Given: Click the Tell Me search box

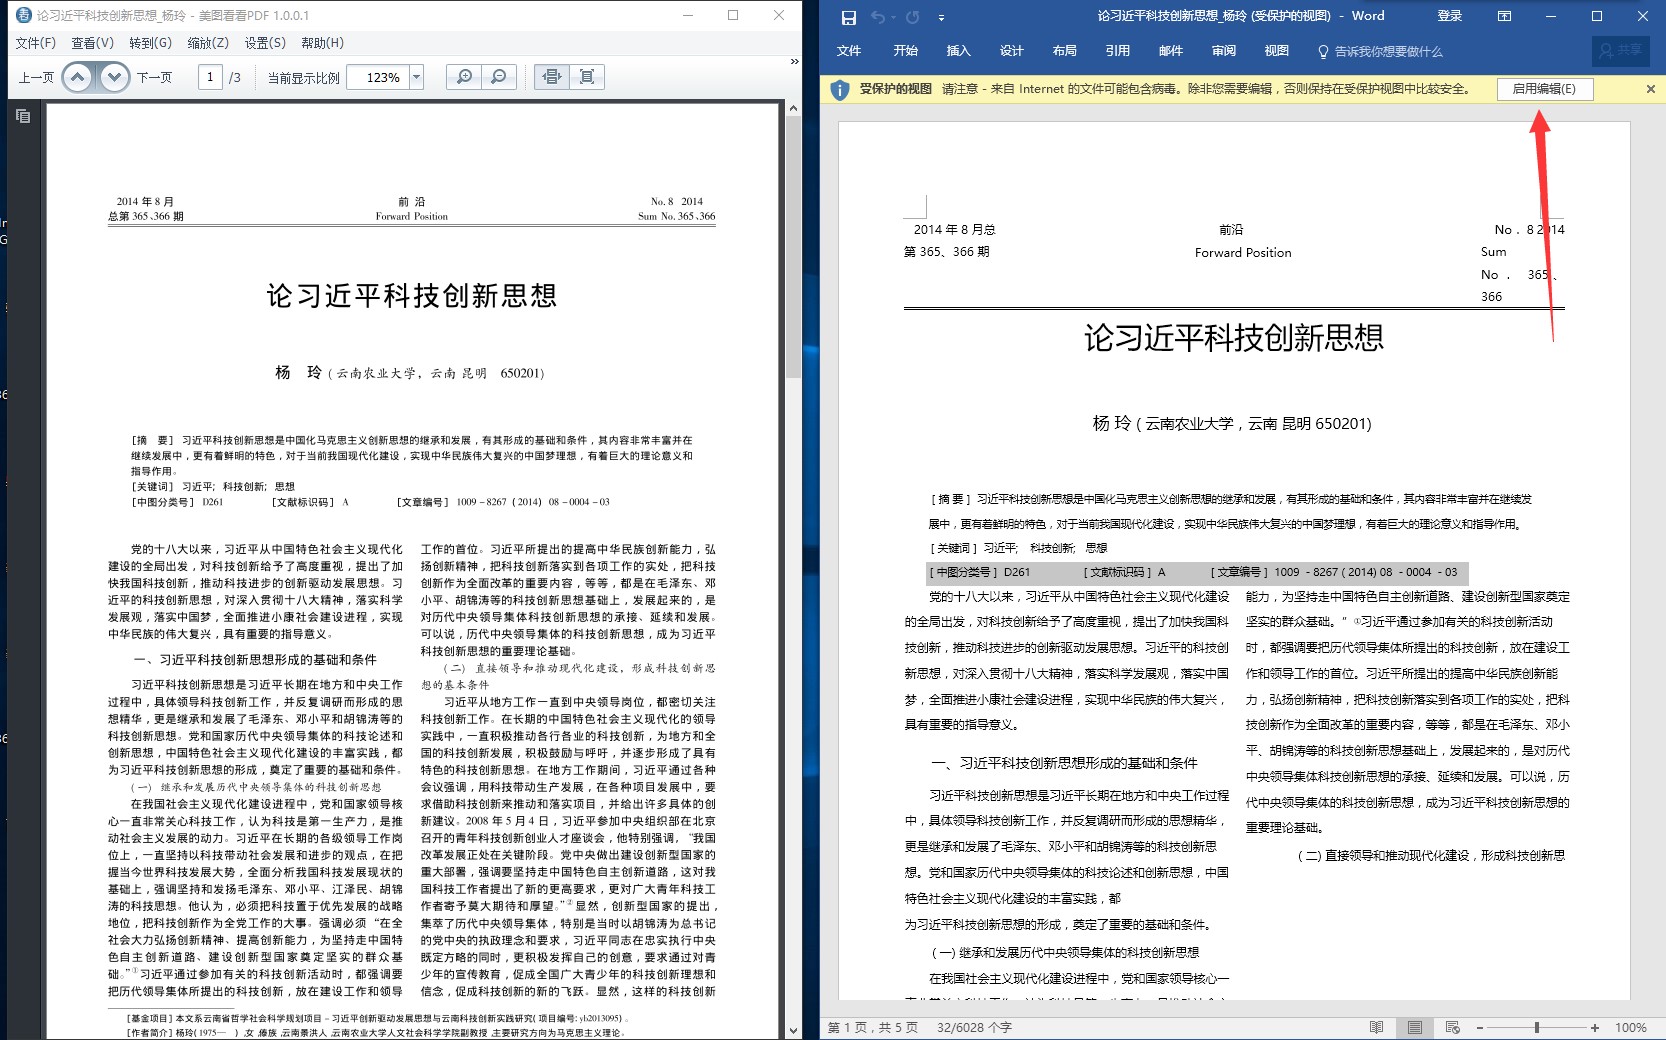Looking at the screenshot, I should (1381, 51).
